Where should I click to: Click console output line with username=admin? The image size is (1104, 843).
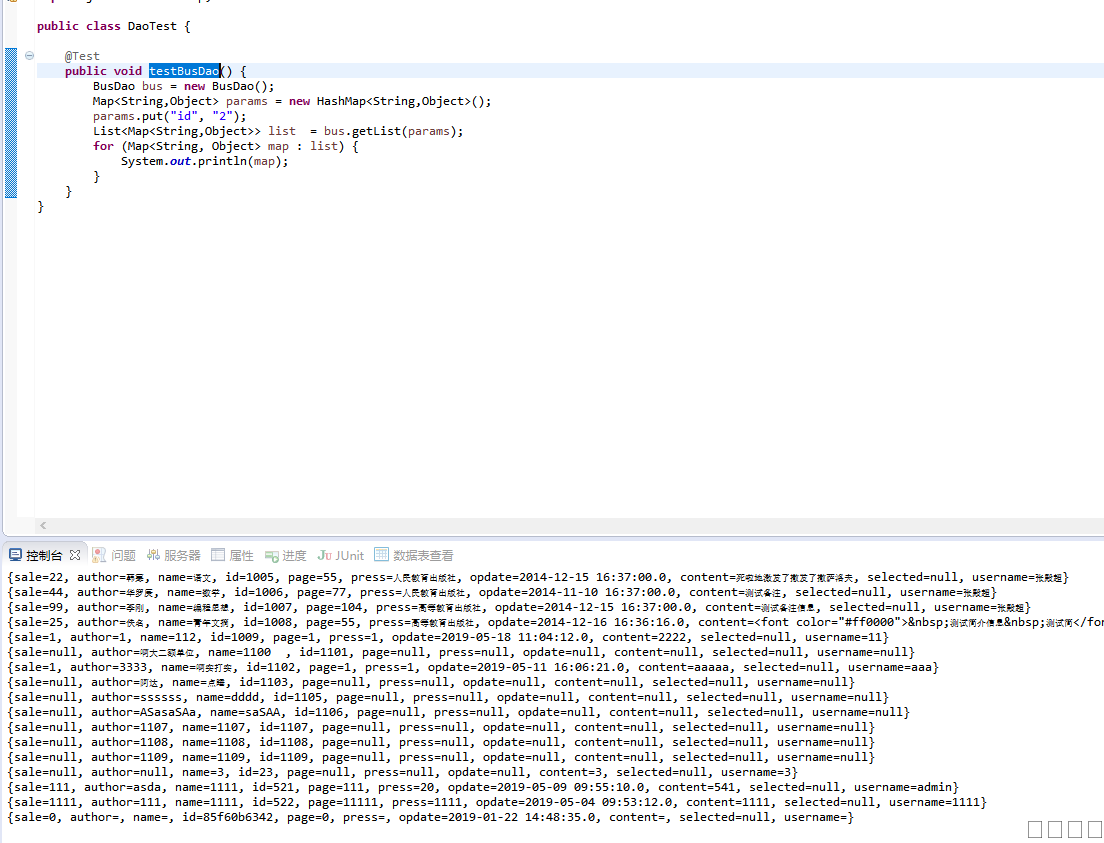coord(482,787)
